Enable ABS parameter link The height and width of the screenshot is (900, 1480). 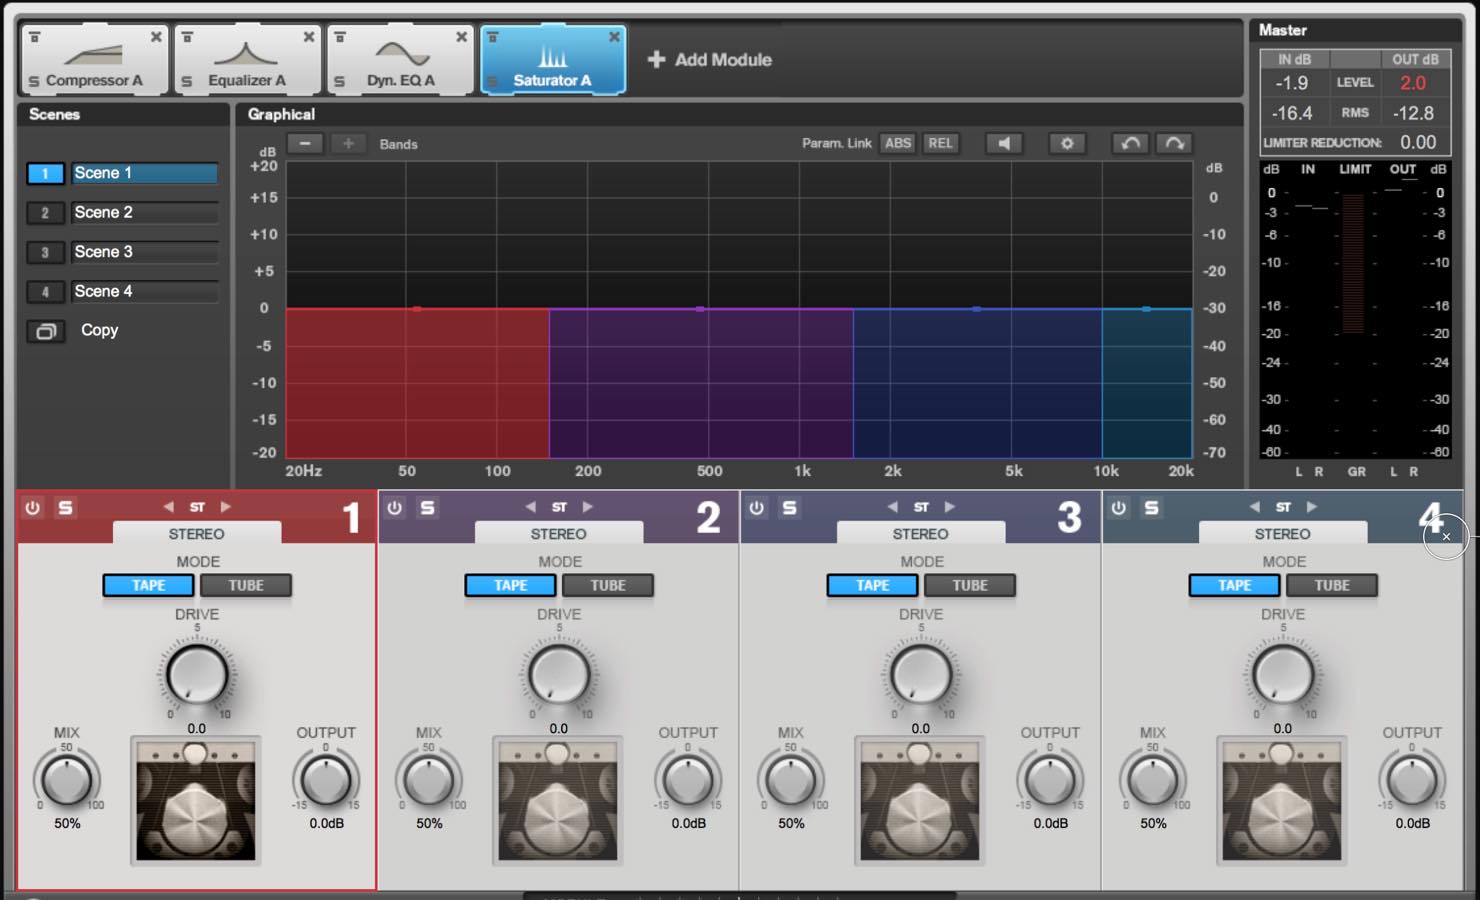[898, 143]
